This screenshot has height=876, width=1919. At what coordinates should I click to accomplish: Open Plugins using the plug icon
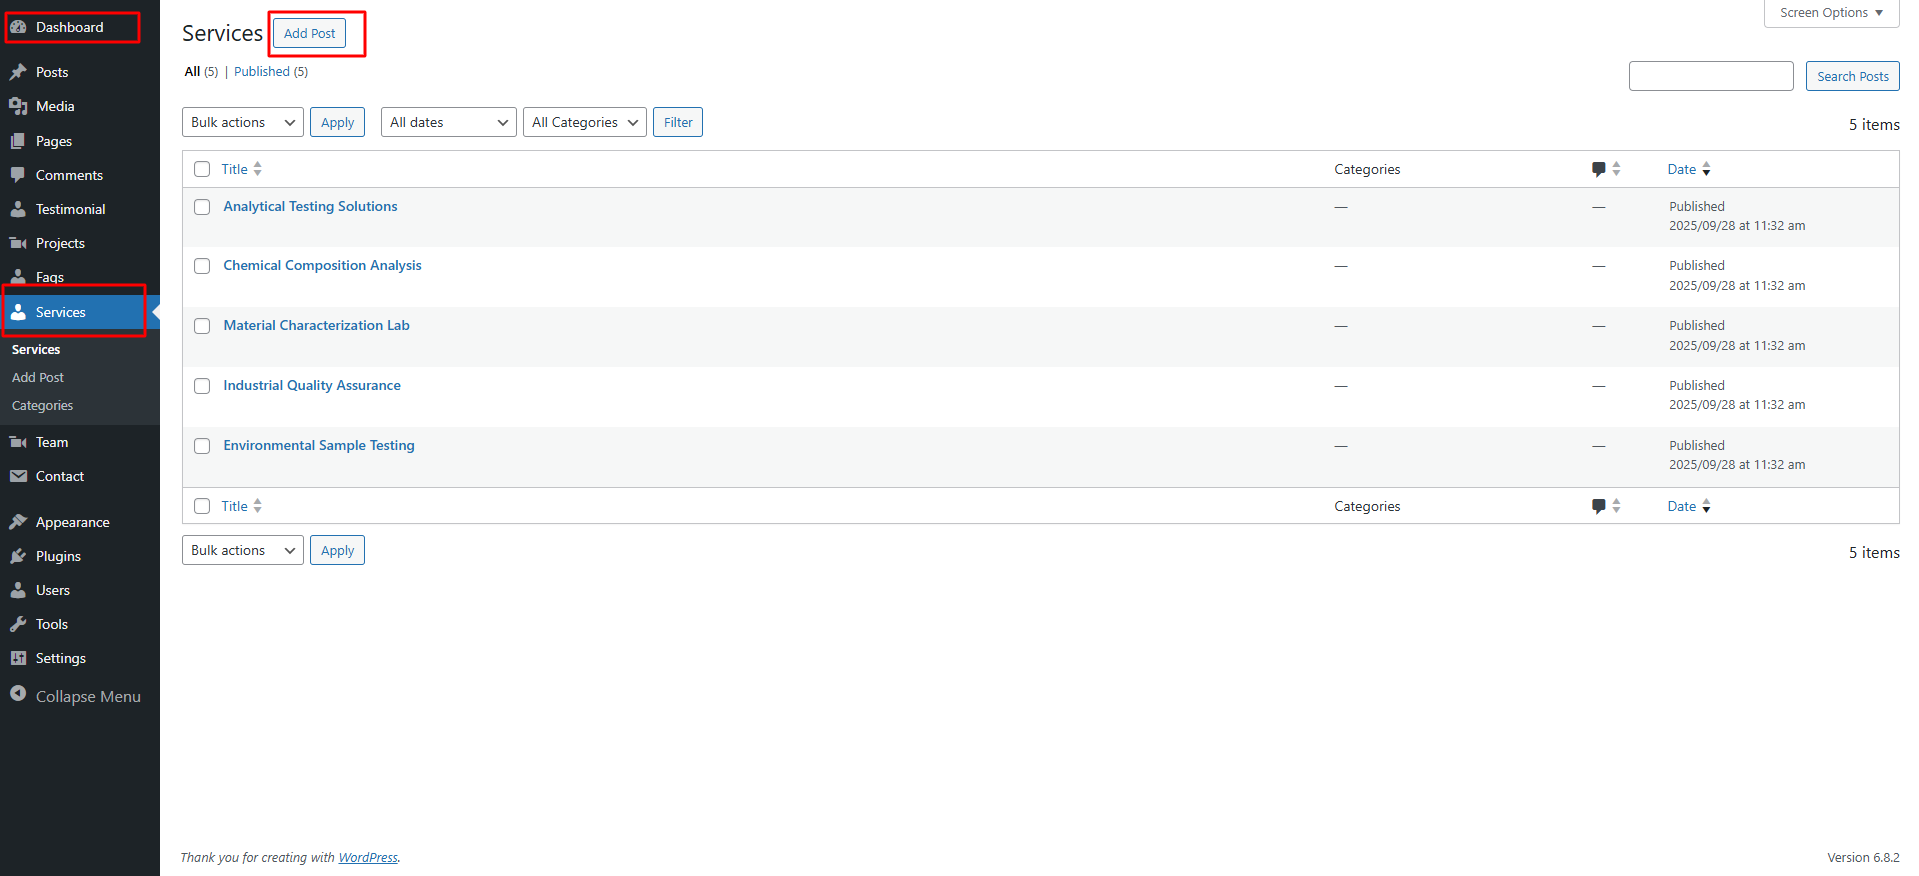point(18,556)
